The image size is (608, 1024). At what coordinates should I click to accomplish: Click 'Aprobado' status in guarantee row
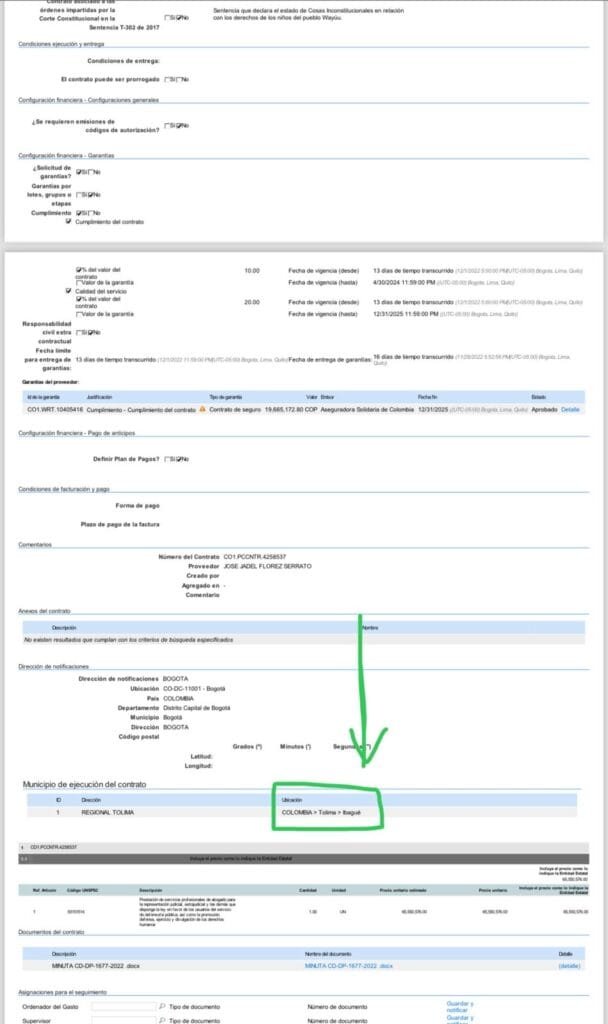544,409
